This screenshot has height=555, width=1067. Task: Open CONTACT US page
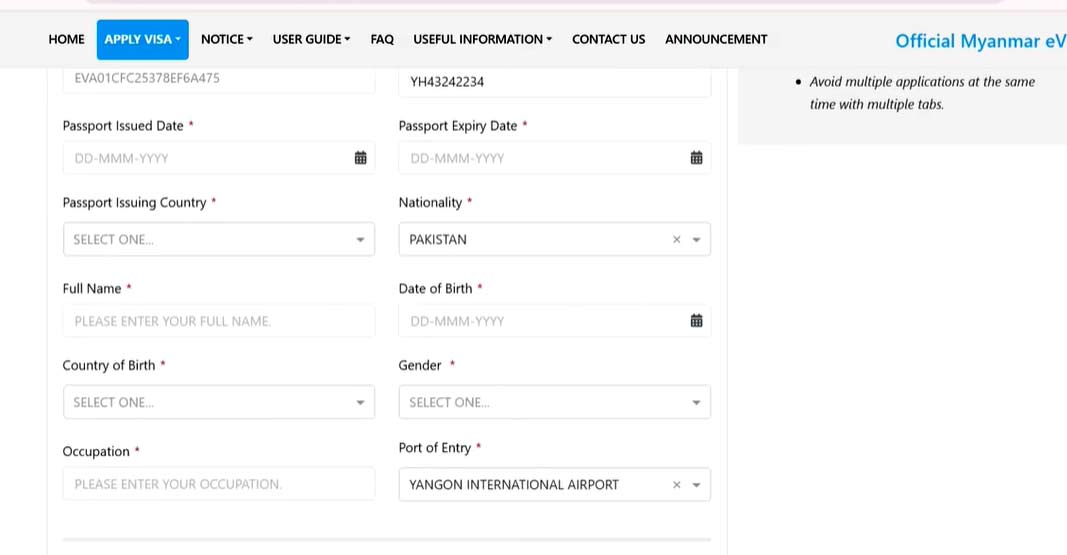(608, 39)
